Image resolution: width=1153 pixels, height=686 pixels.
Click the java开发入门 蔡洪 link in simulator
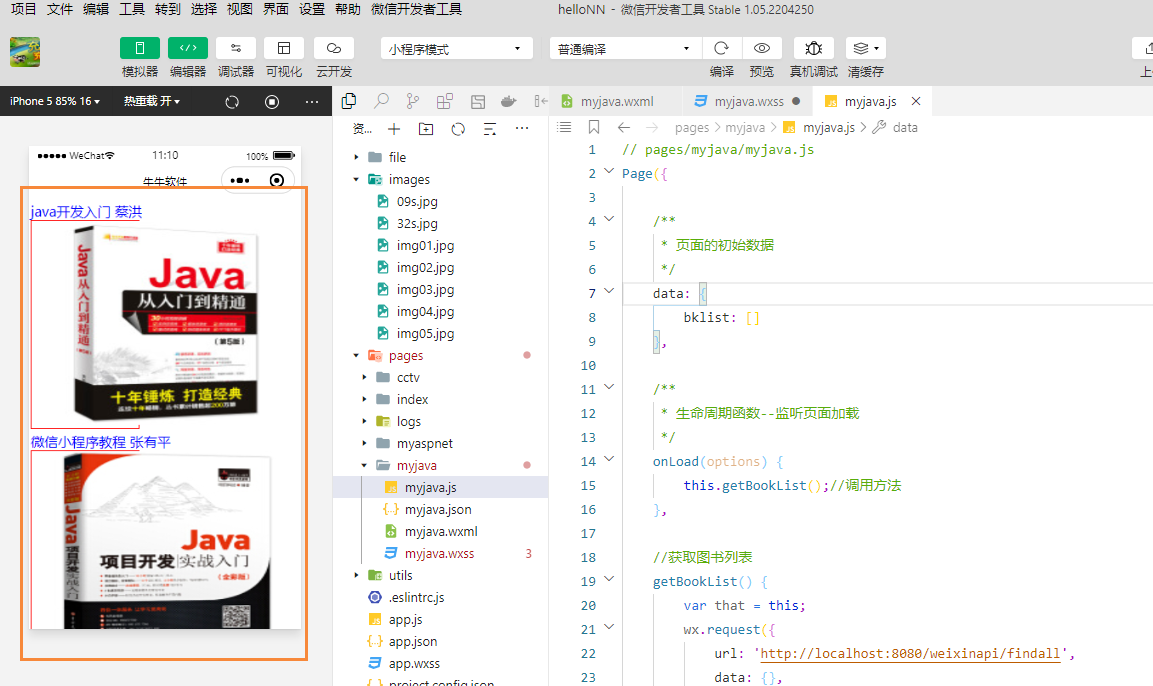(x=86, y=212)
